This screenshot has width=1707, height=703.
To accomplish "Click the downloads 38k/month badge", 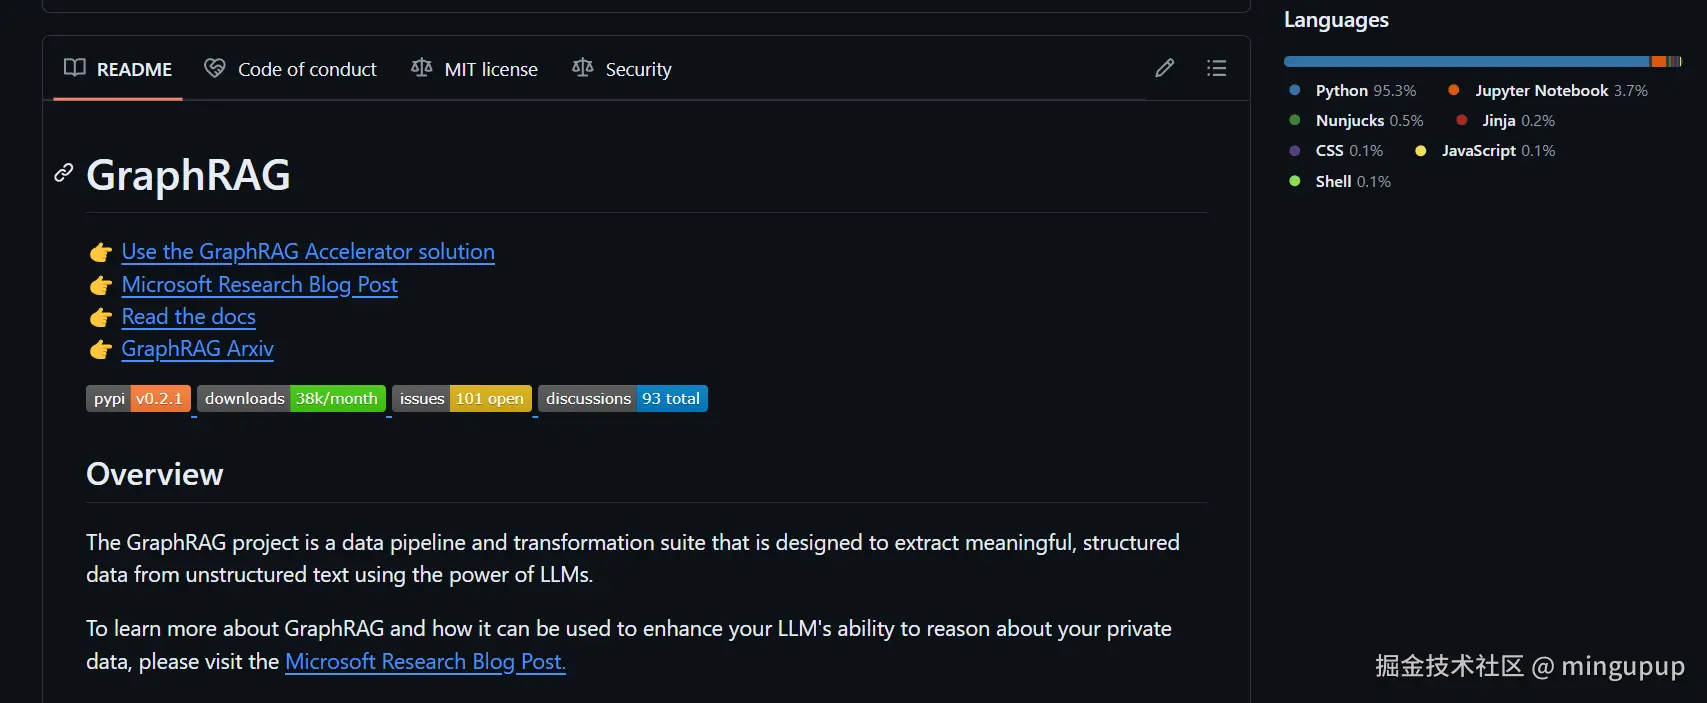I will [x=291, y=399].
